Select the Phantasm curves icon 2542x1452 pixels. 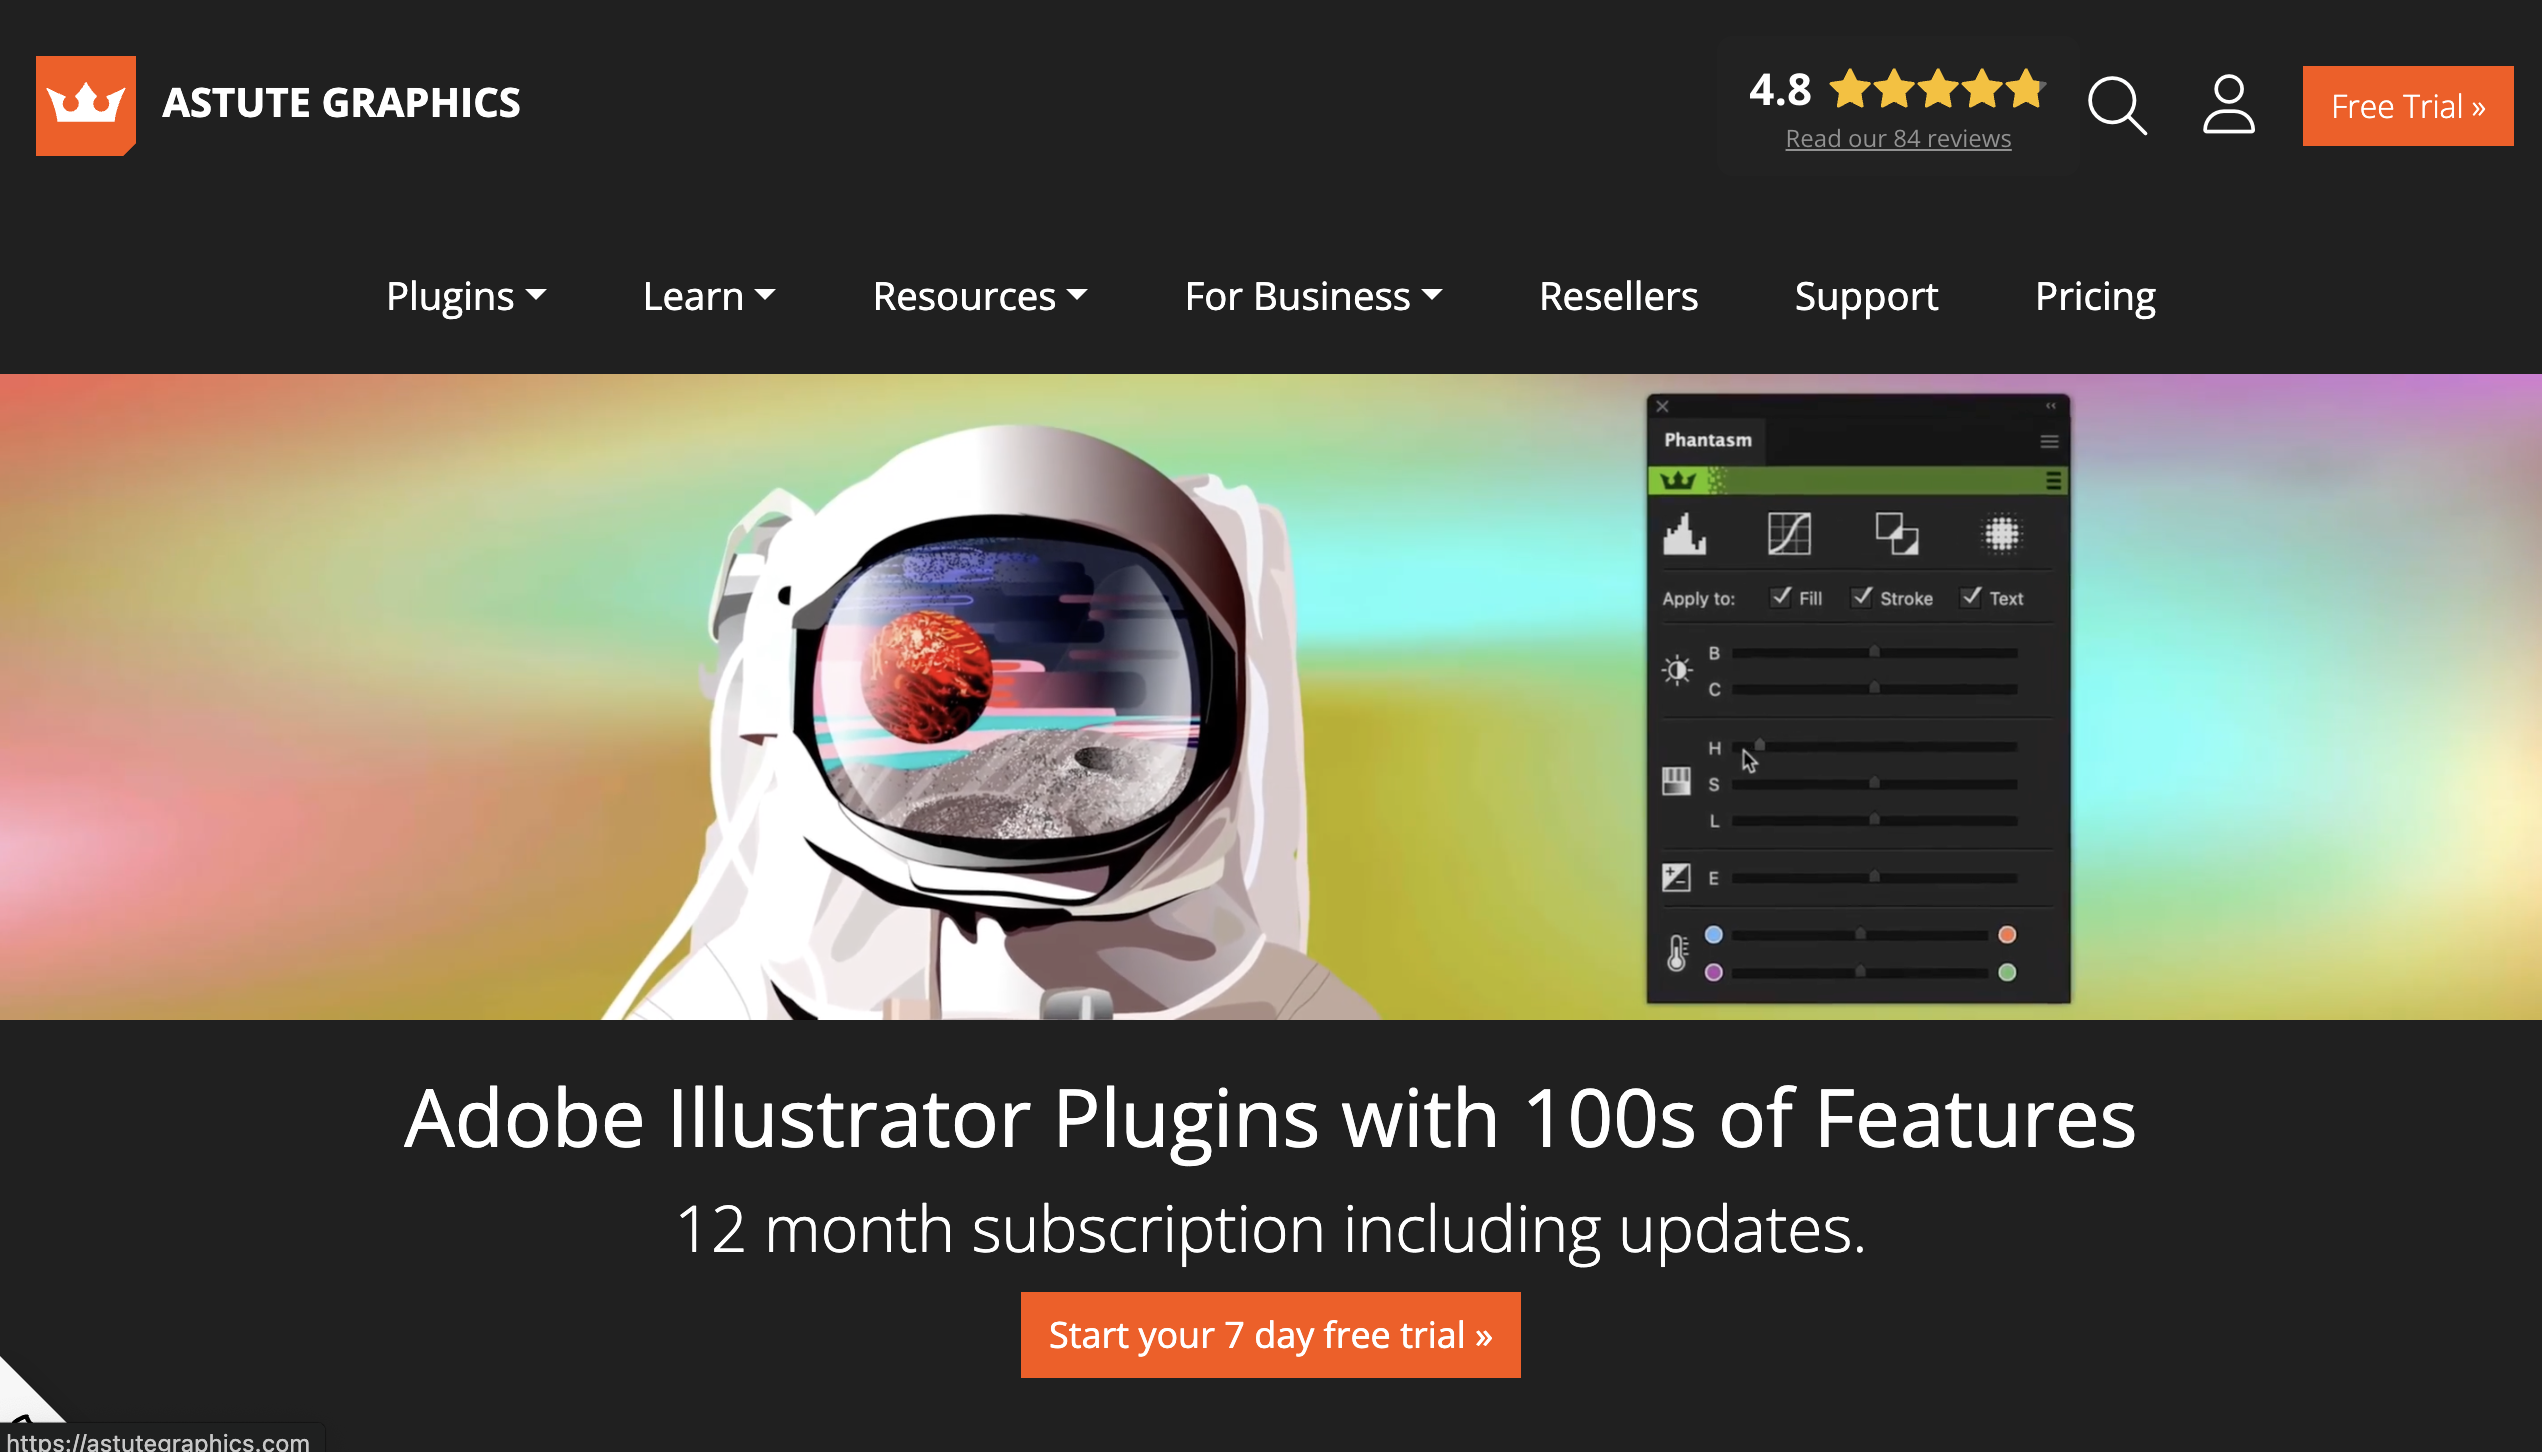[x=1789, y=534]
